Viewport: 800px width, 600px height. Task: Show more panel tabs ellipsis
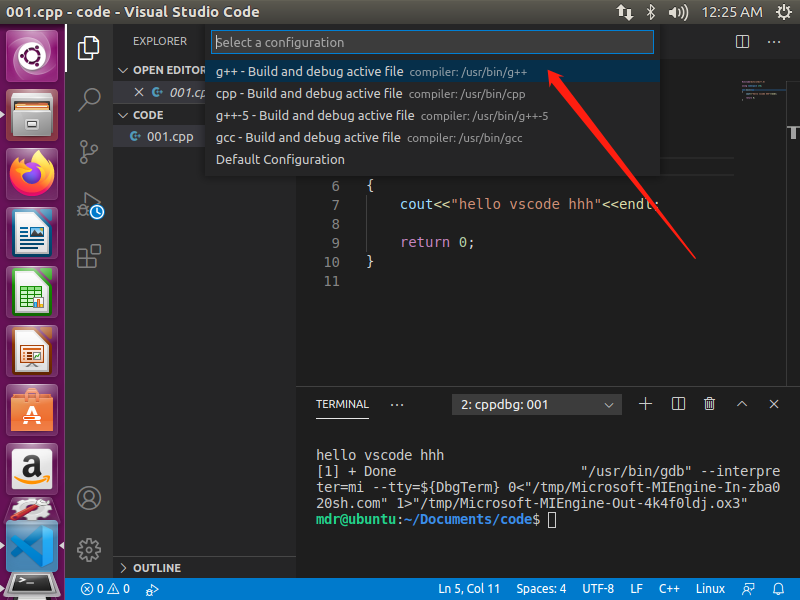[x=396, y=405]
